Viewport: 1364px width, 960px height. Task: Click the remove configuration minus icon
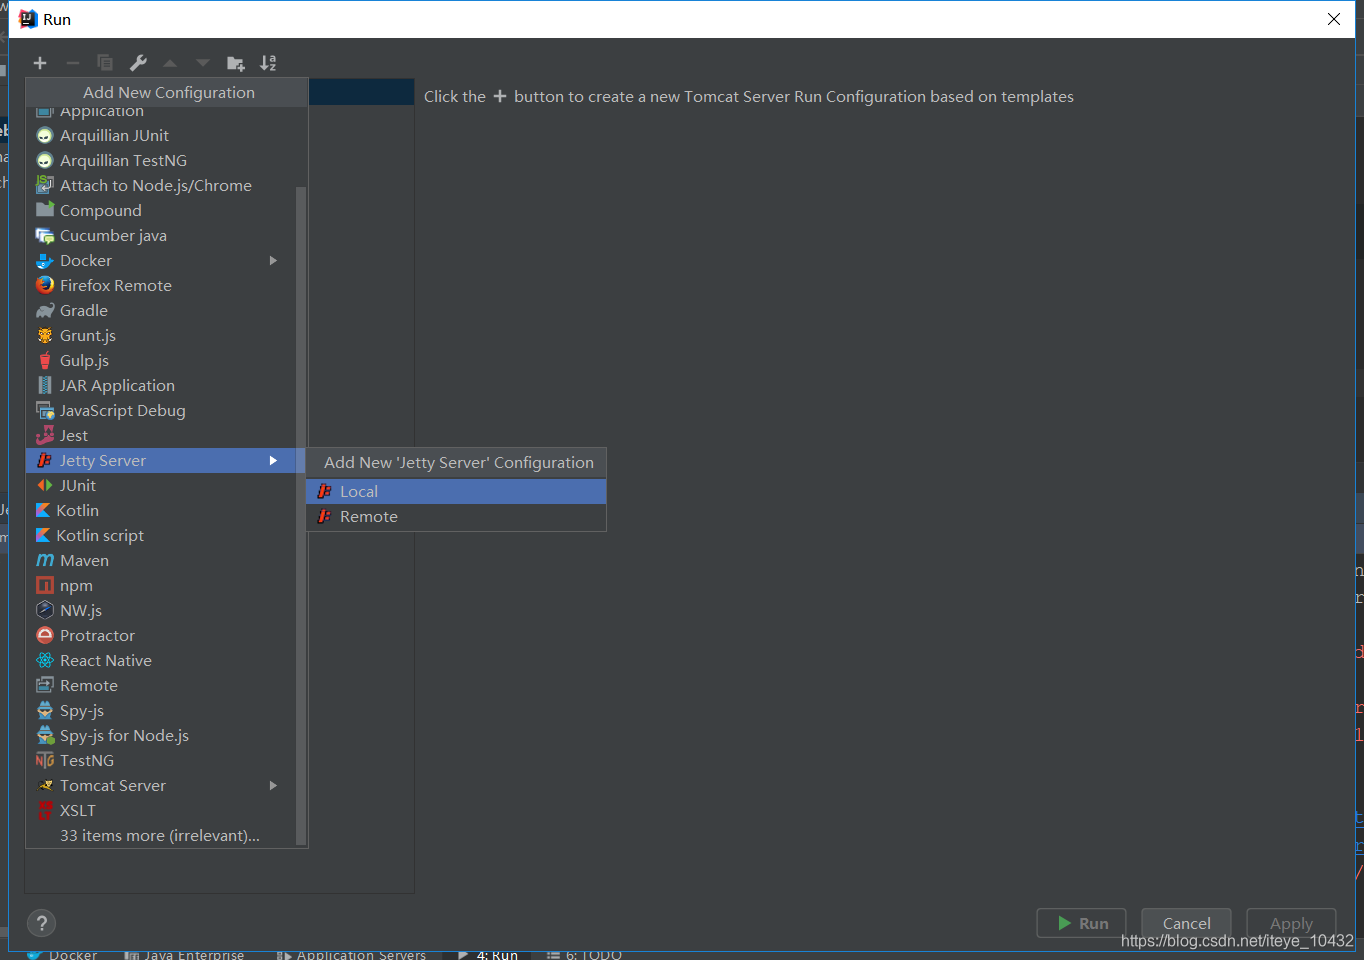(x=73, y=63)
